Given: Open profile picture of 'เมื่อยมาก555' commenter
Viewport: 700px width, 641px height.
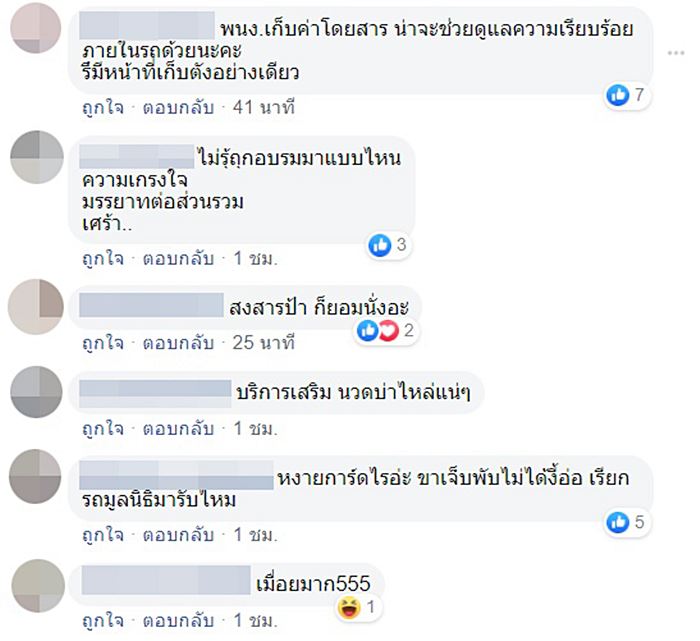Looking at the screenshot, I should coord(38,585).
